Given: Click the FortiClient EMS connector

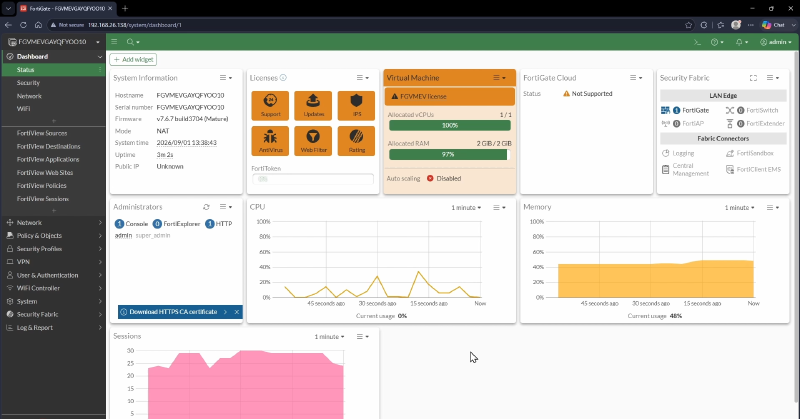Looking at the screenshot, I should 753,169.
